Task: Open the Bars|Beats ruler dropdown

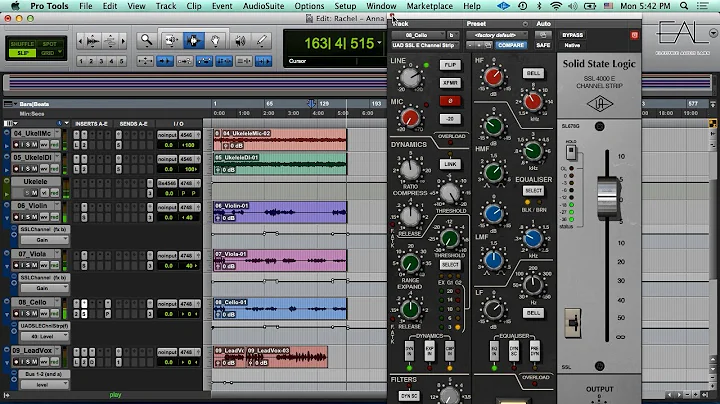Action: pyautogui.click(x=15, y=104)
